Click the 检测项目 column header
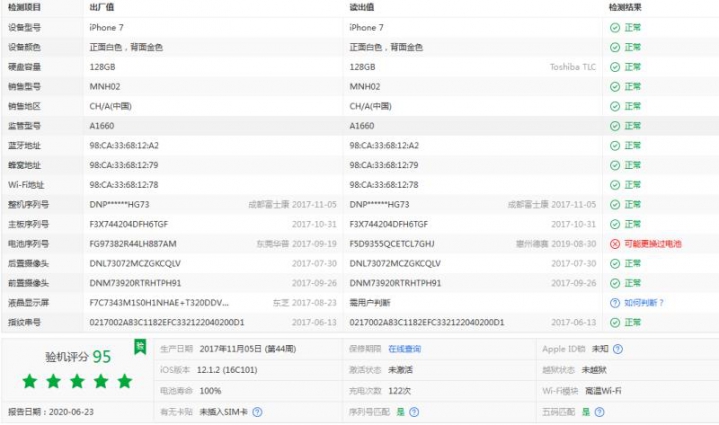 pyautogui.click(x=24, y=7)
